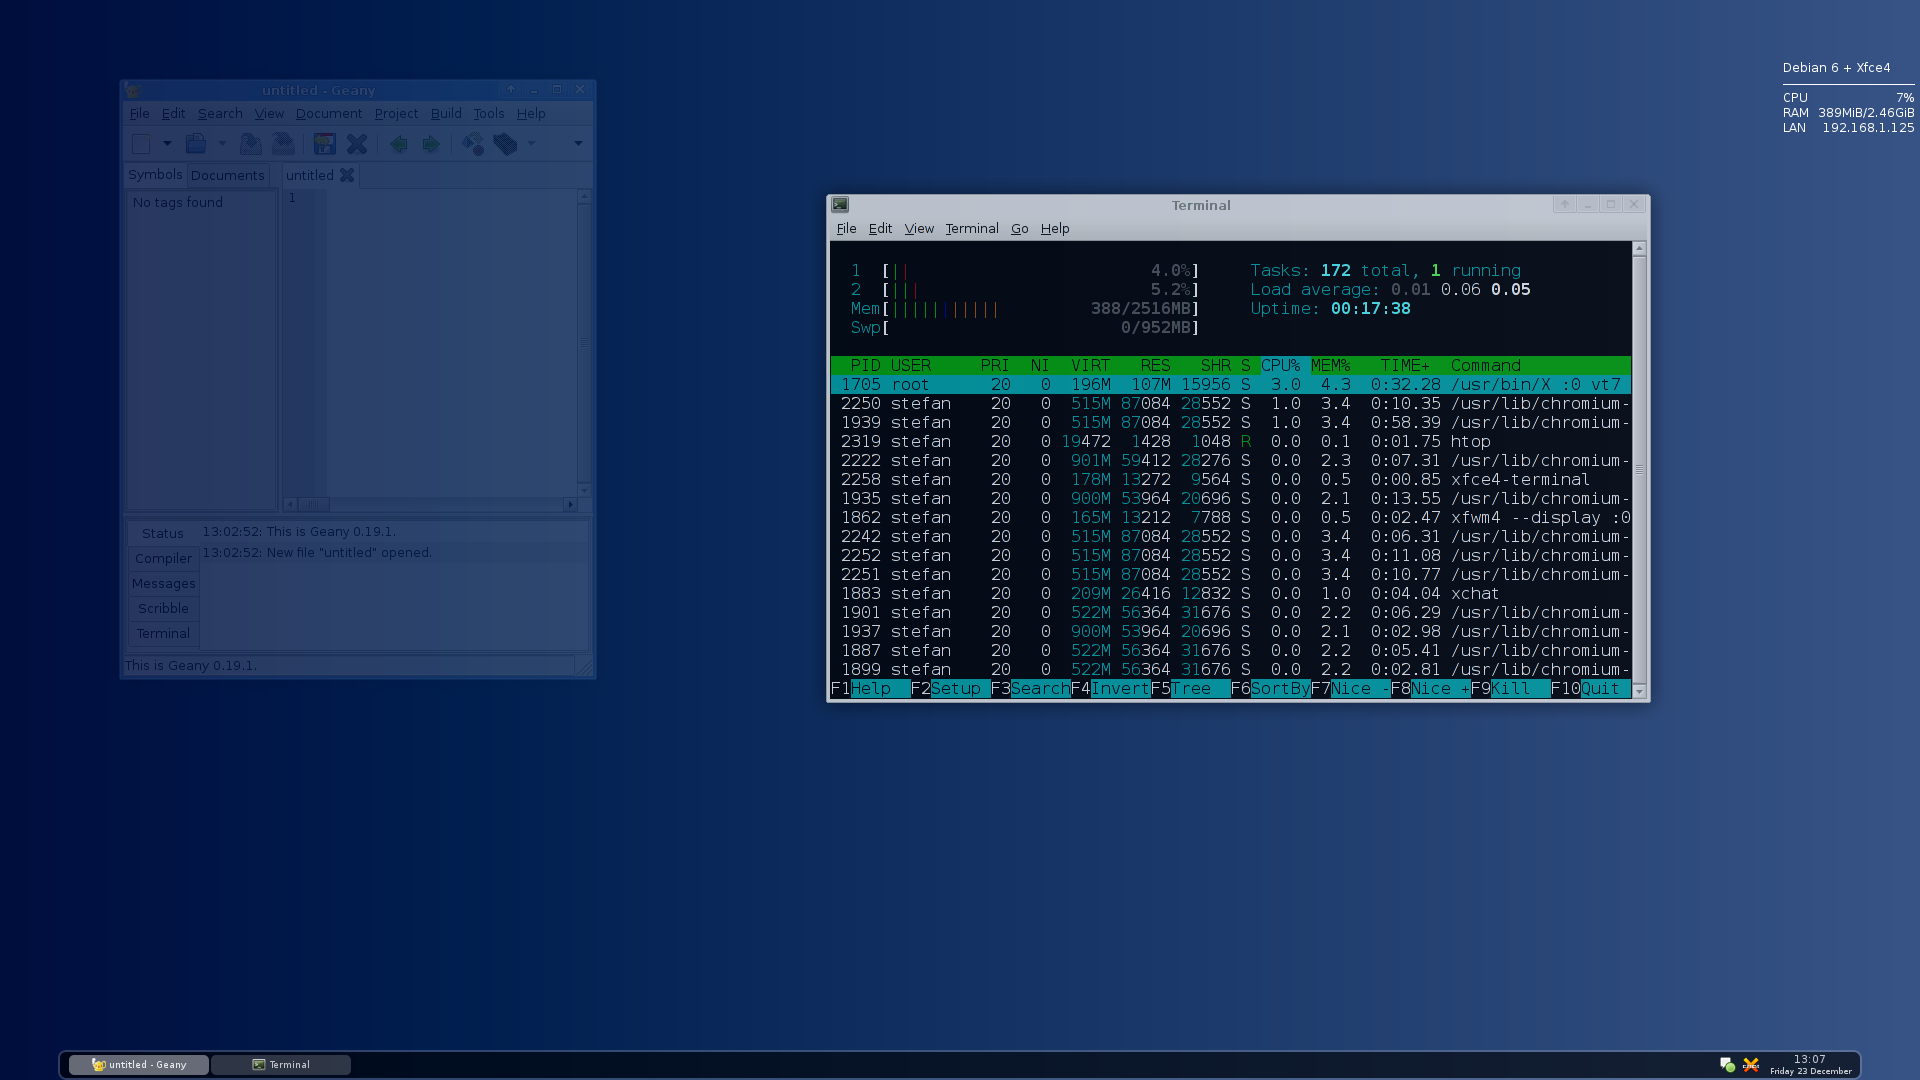Show the Terminal tab in Geany bottom panel

point(163,633)
